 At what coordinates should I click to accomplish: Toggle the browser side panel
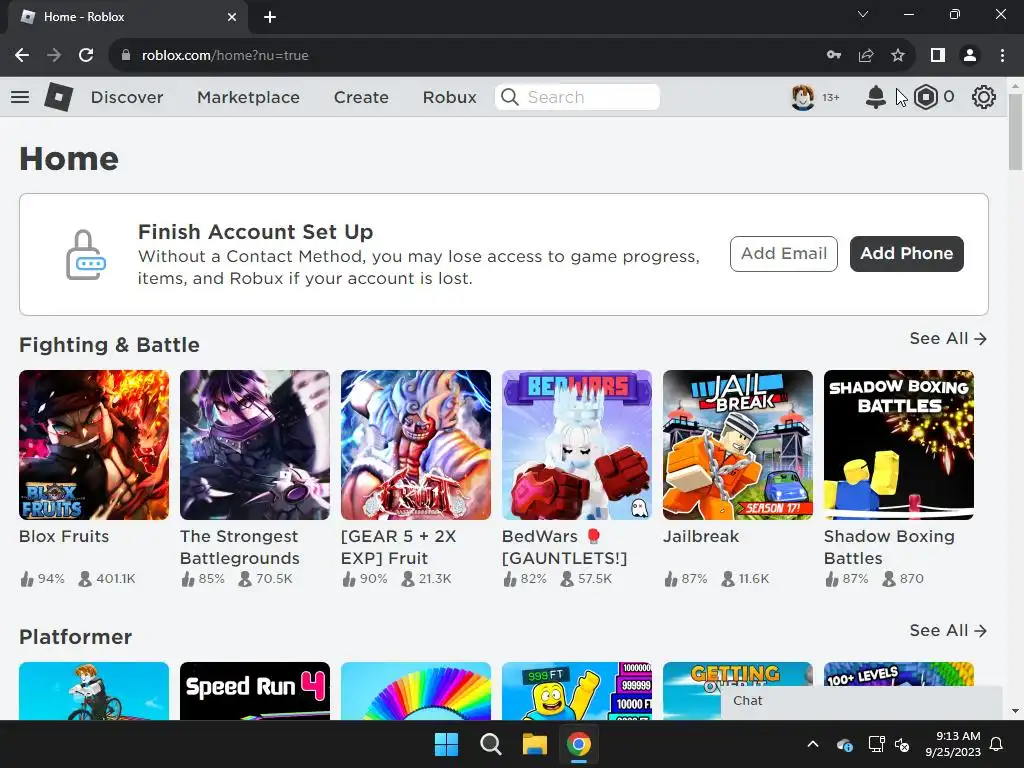tap(938, 56)
